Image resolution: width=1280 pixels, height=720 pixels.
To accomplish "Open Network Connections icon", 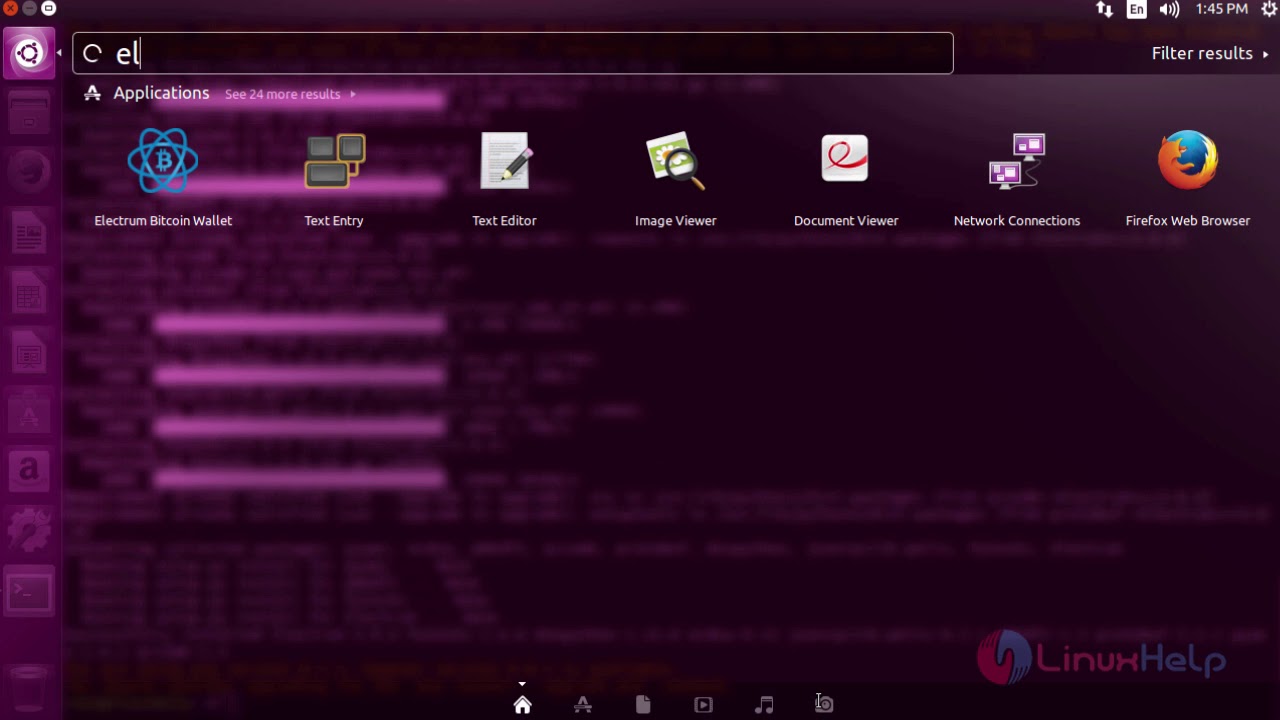I will point(1017,161).
